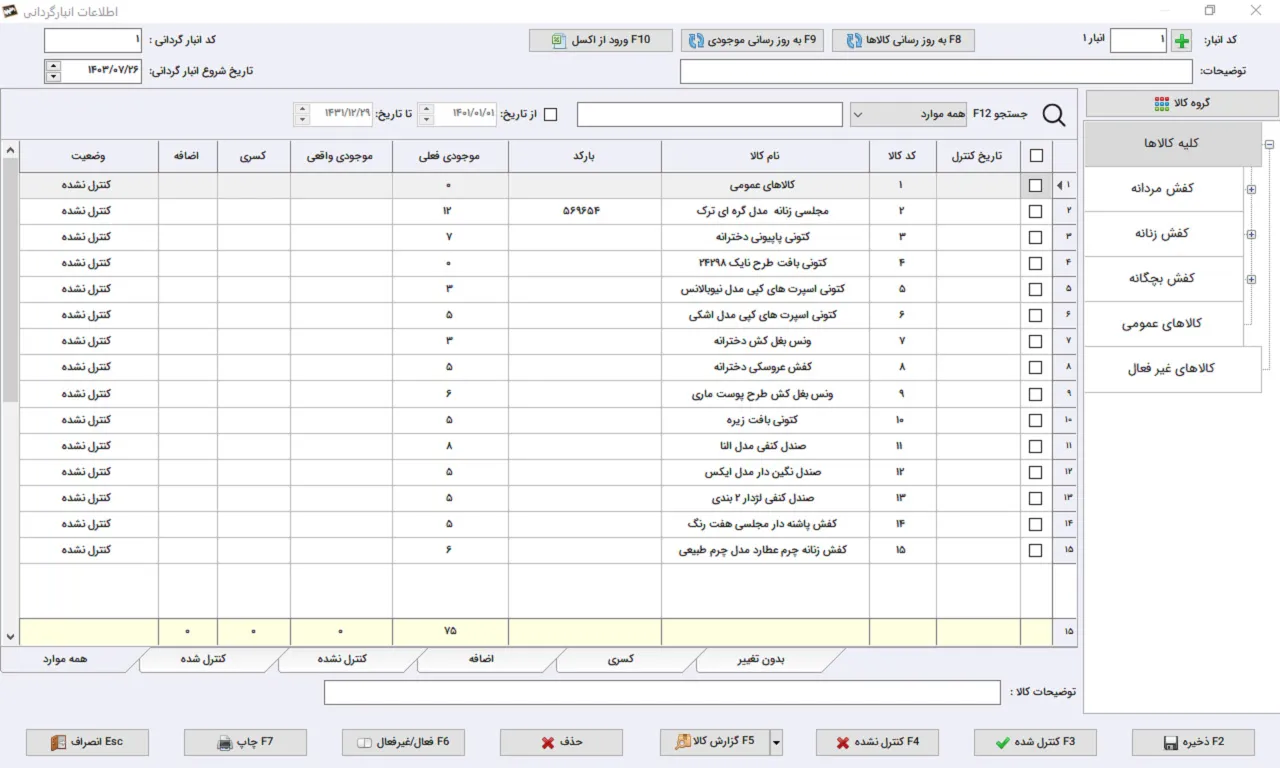
Task: Click refresh icon on F9 inventory update button
Action: (695, 41)
